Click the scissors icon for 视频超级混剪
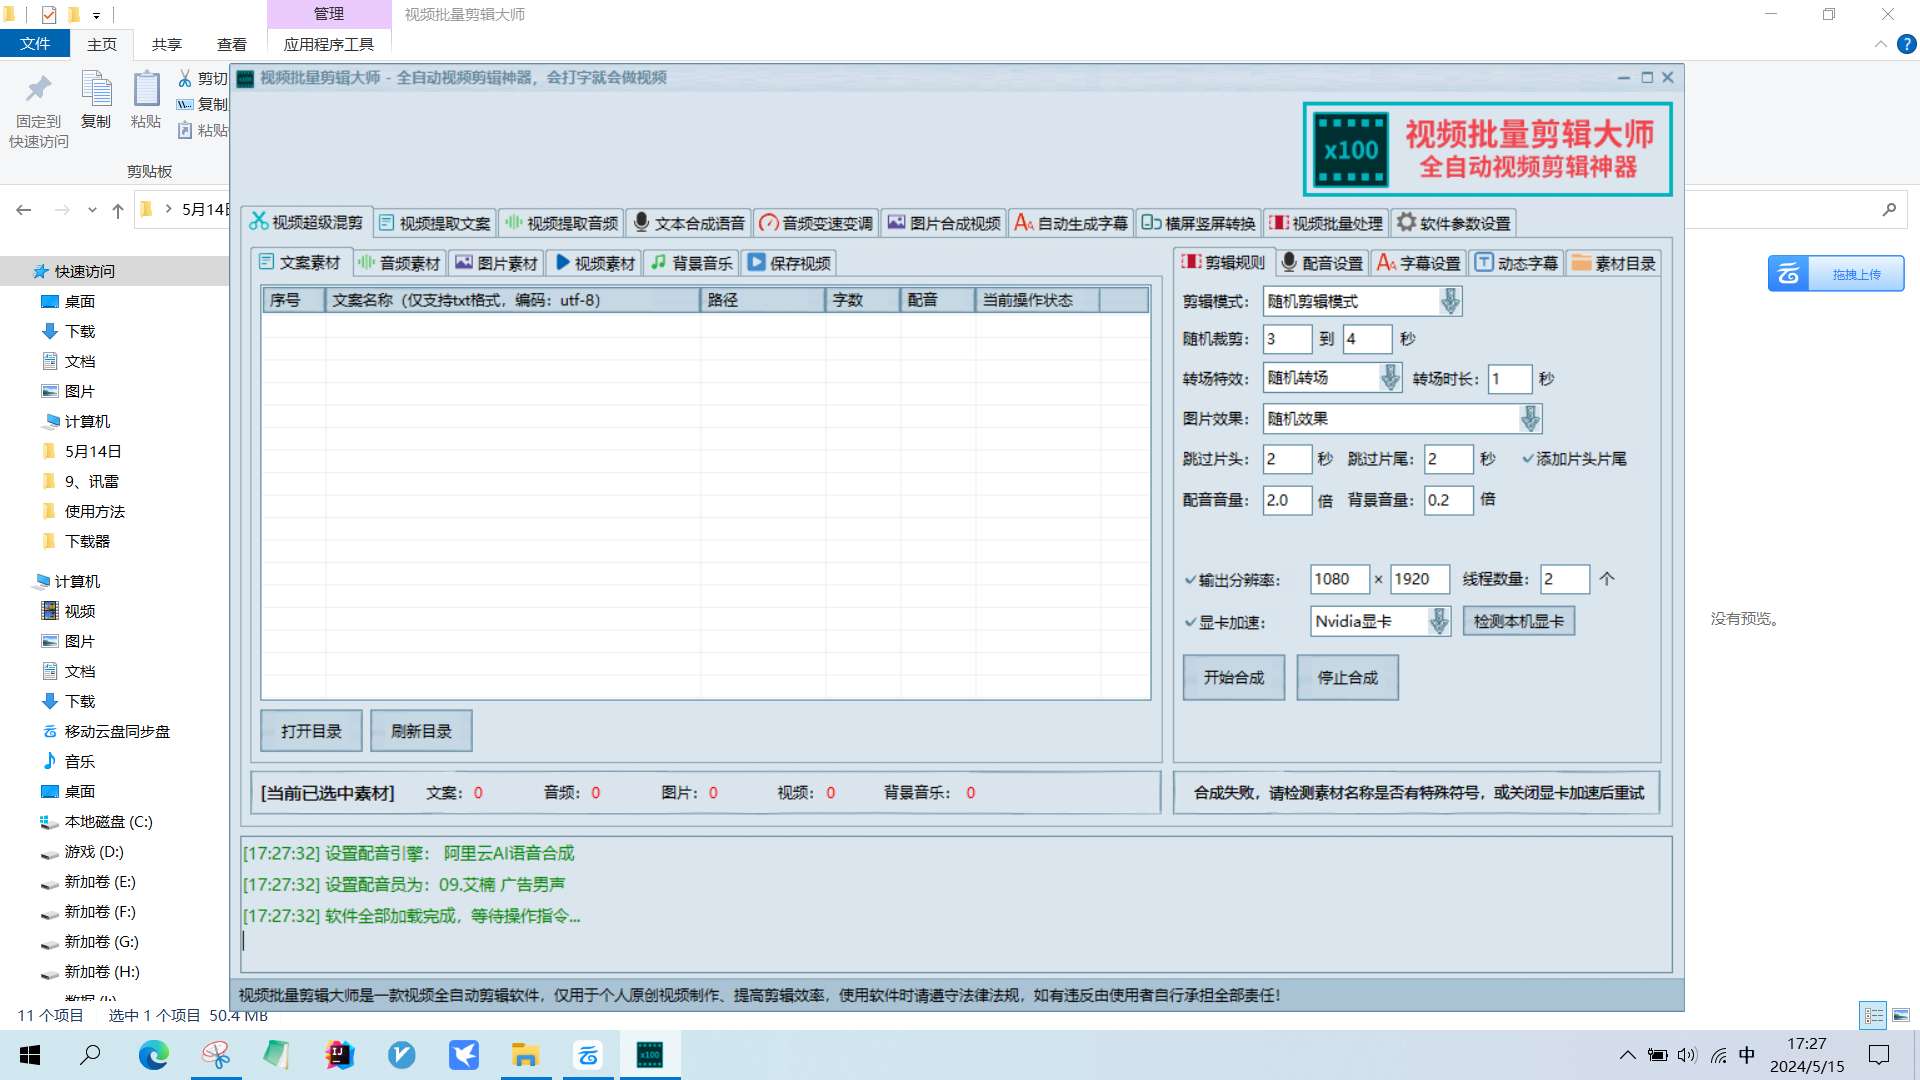The width and height of the screenshot is (1920, 1080). click(x=259, y=221)
